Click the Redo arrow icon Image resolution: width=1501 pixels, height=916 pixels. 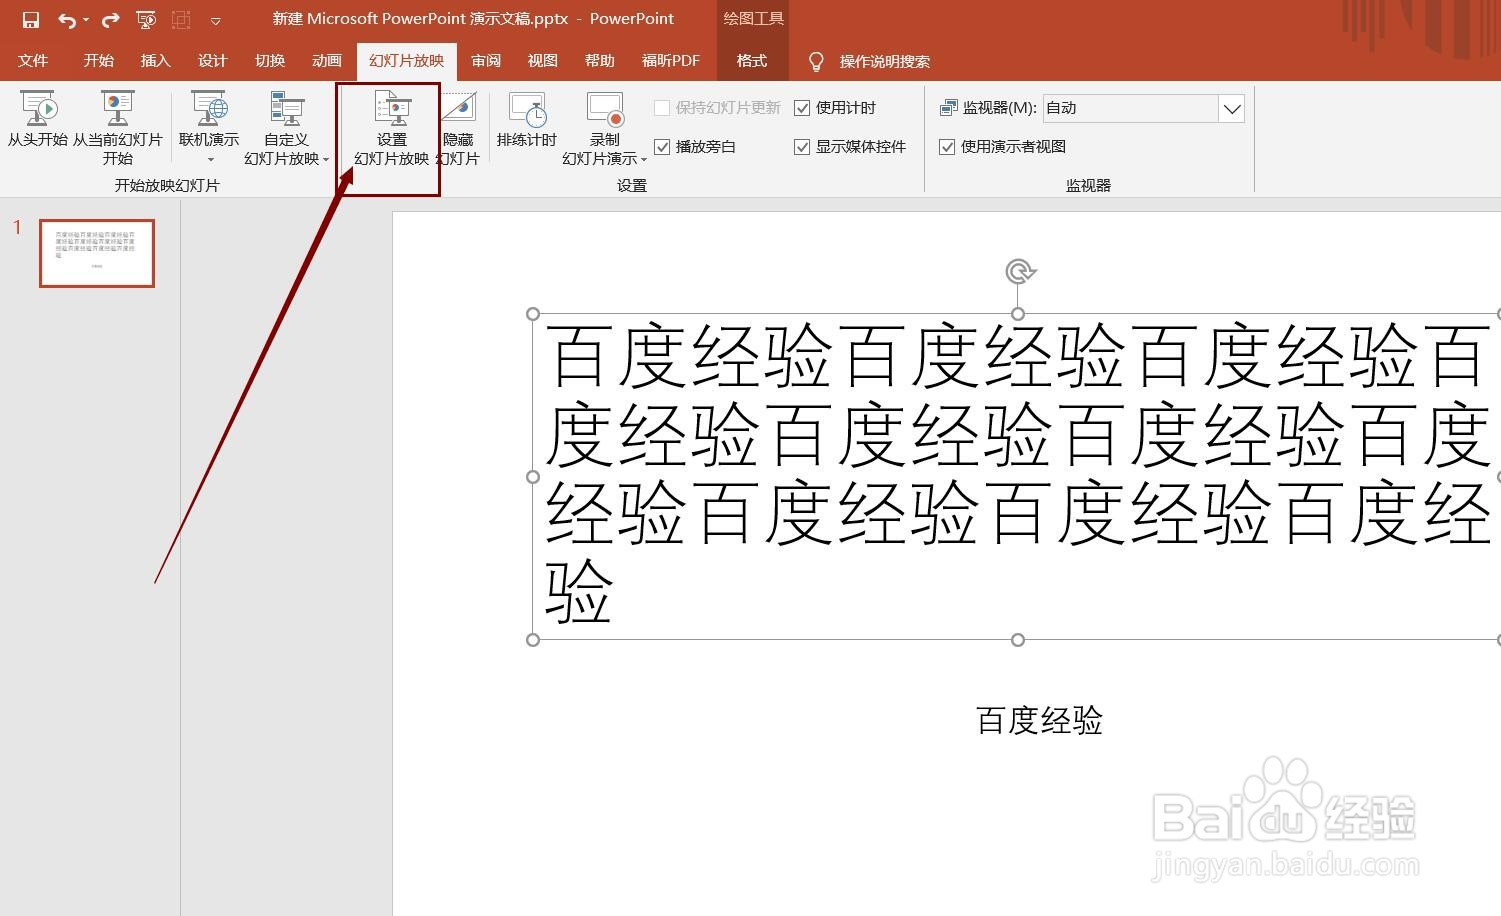click(111, 19)
